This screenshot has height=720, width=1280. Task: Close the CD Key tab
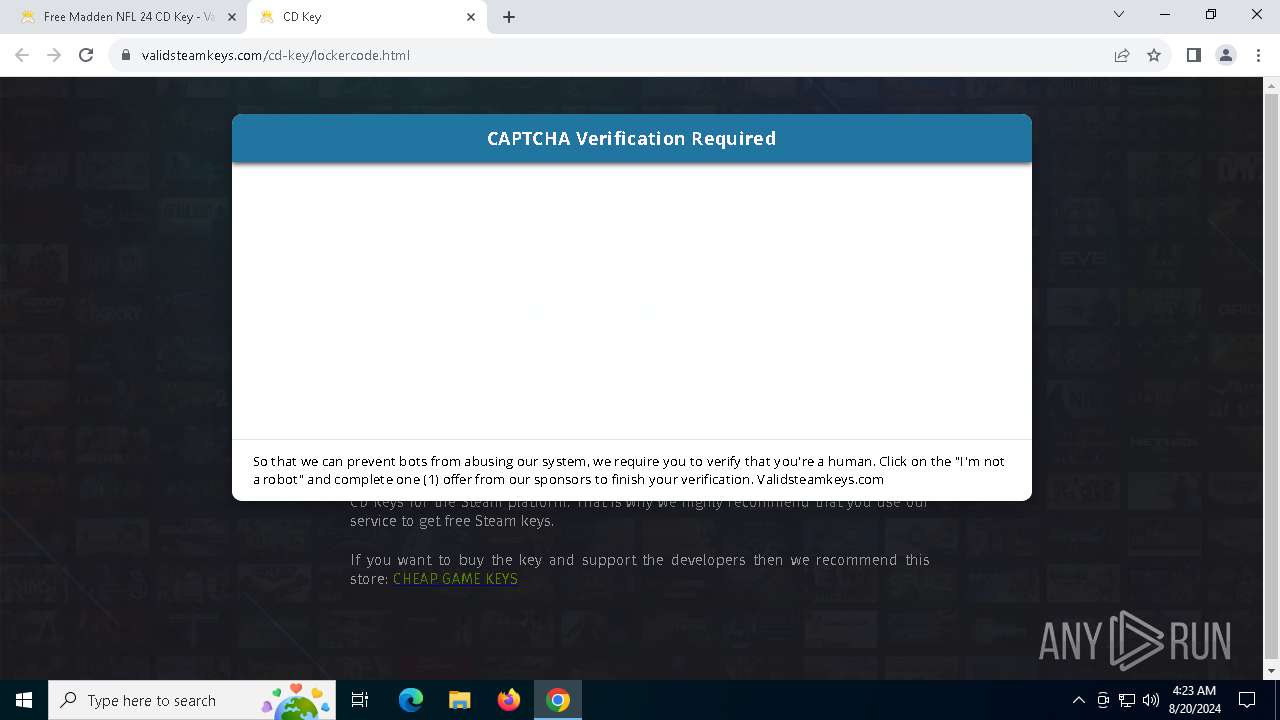tap(471, 17)
